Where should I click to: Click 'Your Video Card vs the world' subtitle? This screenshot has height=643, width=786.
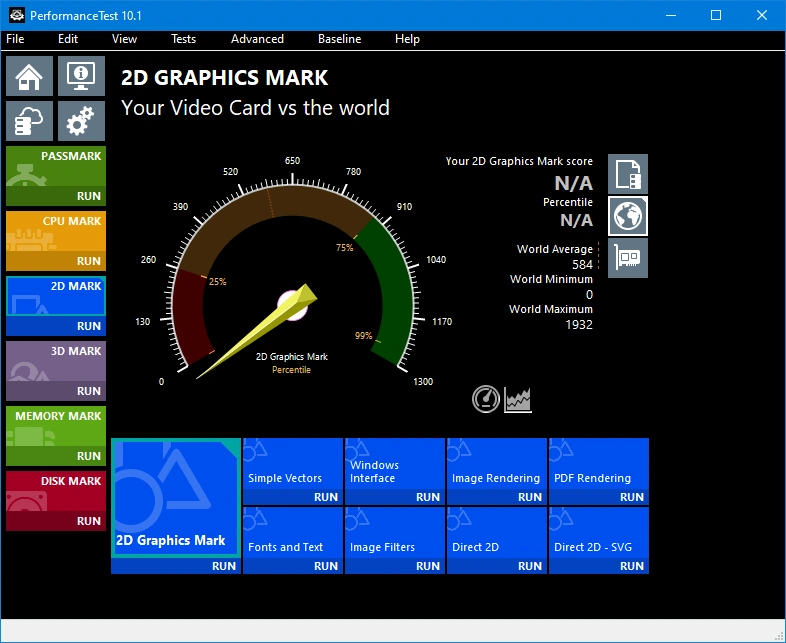click(255, 108)
